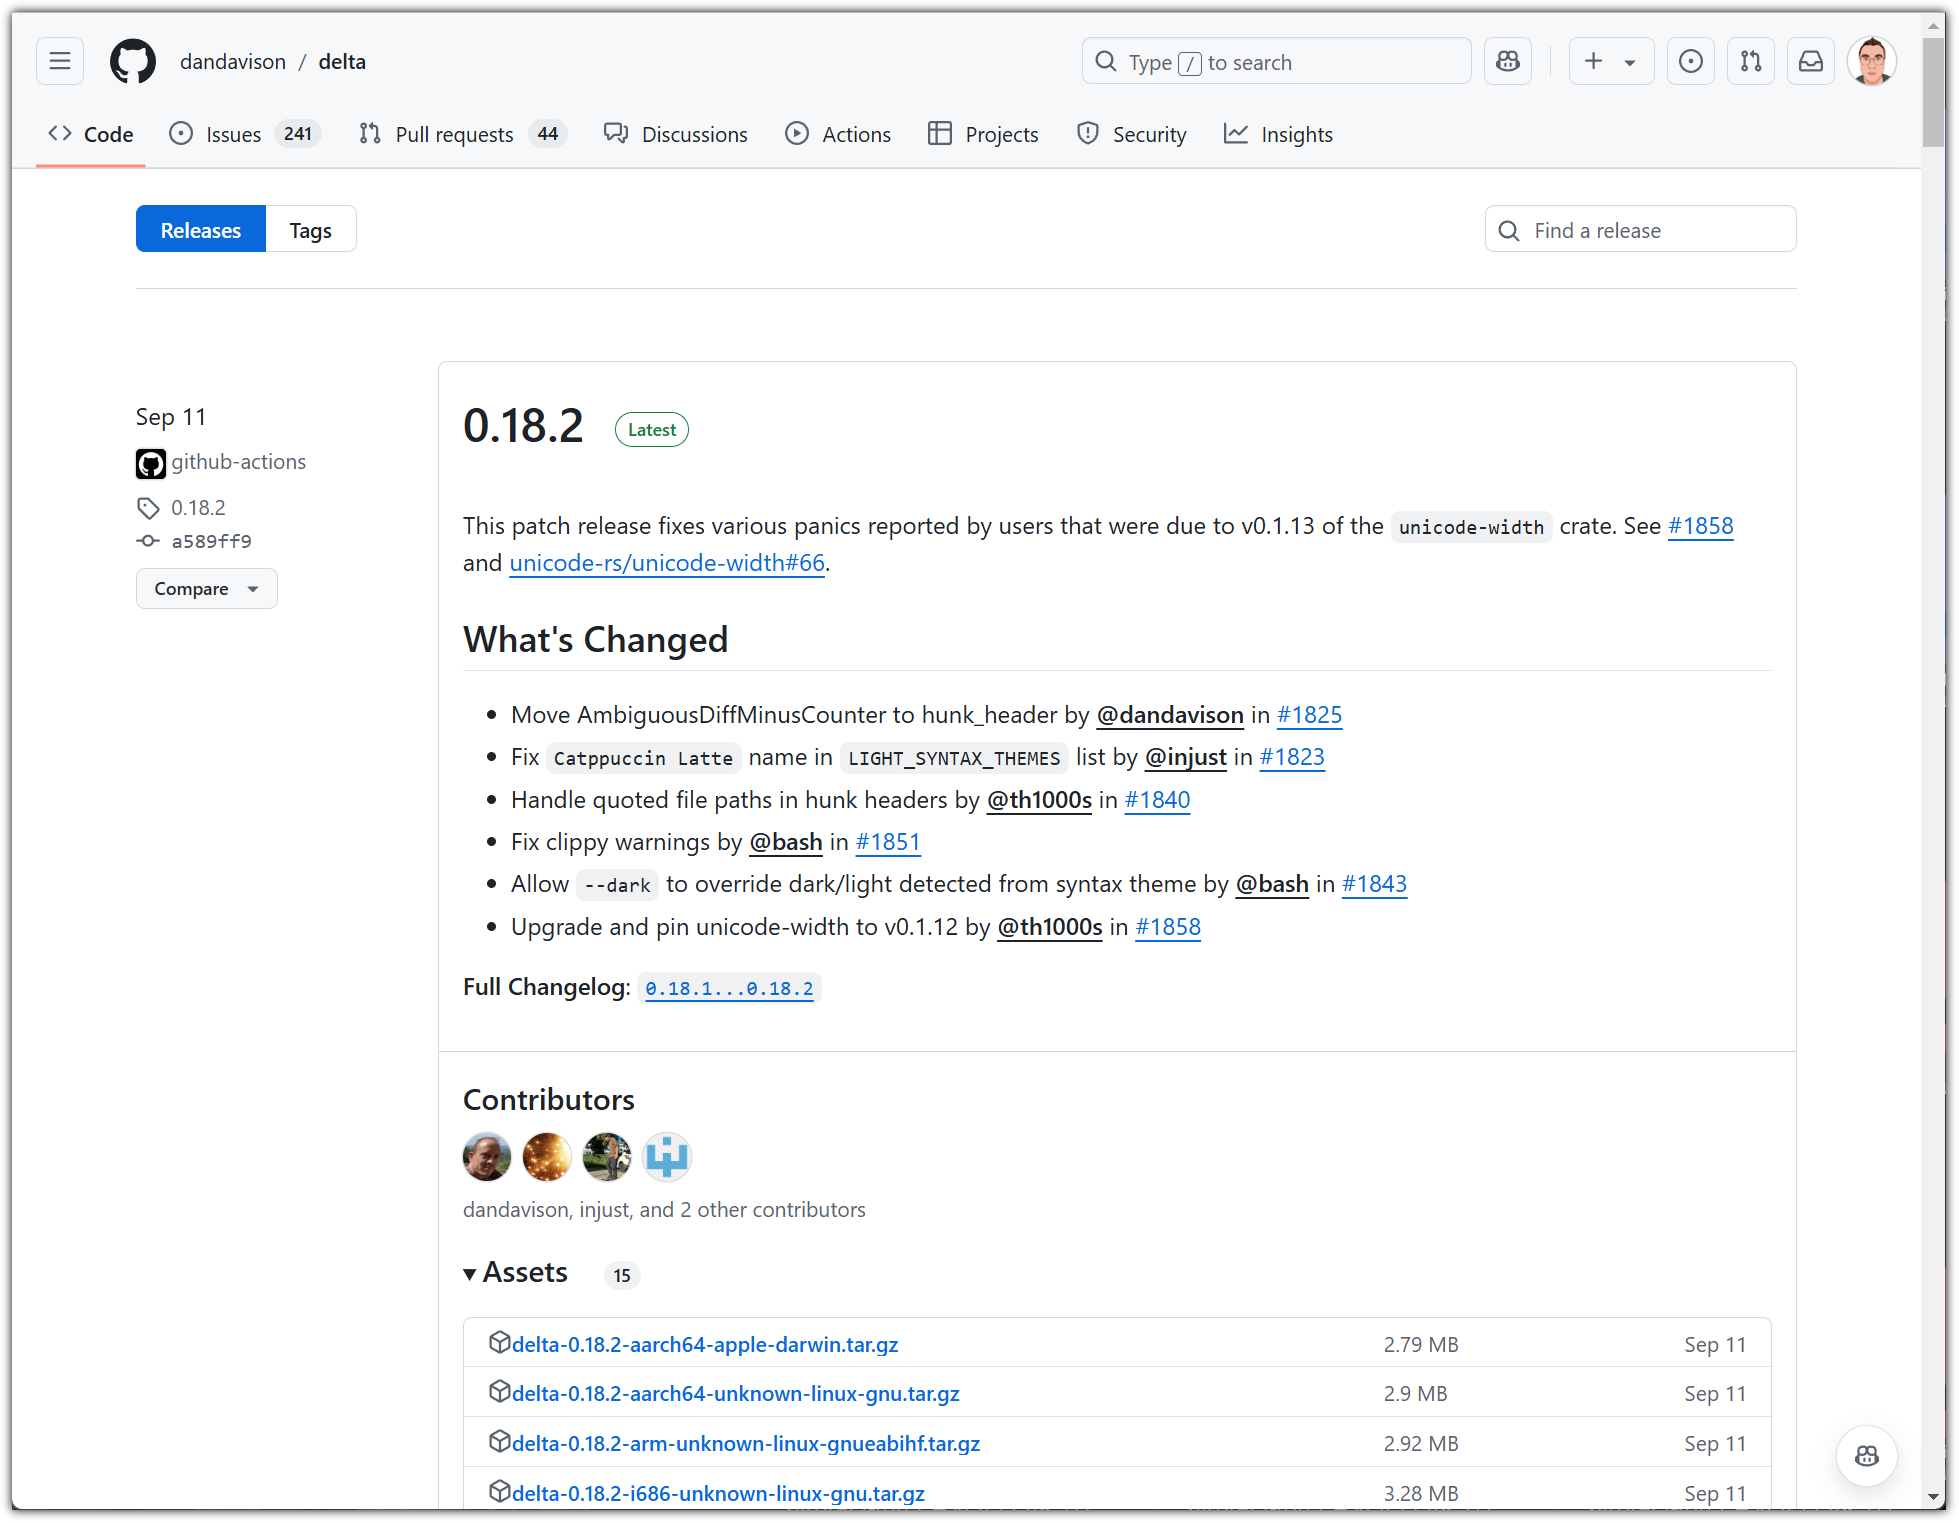Screen dimensions: 1959x1523
Task: Open Copilot chat icon in header
Action: tap(1508, 62)
